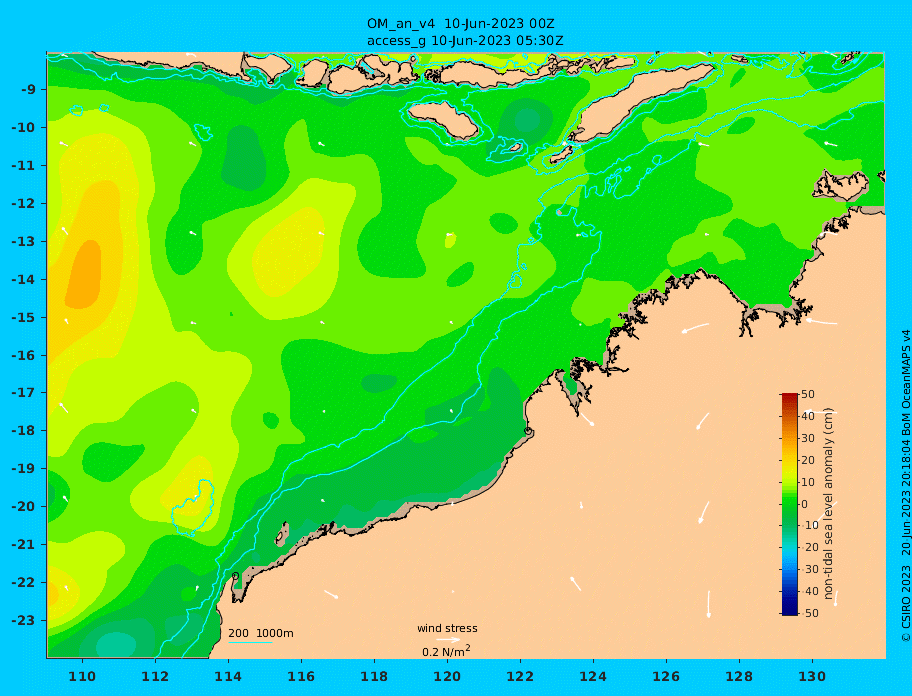
Task: Click latitude axis label '-16'
Action: [23, 355]
